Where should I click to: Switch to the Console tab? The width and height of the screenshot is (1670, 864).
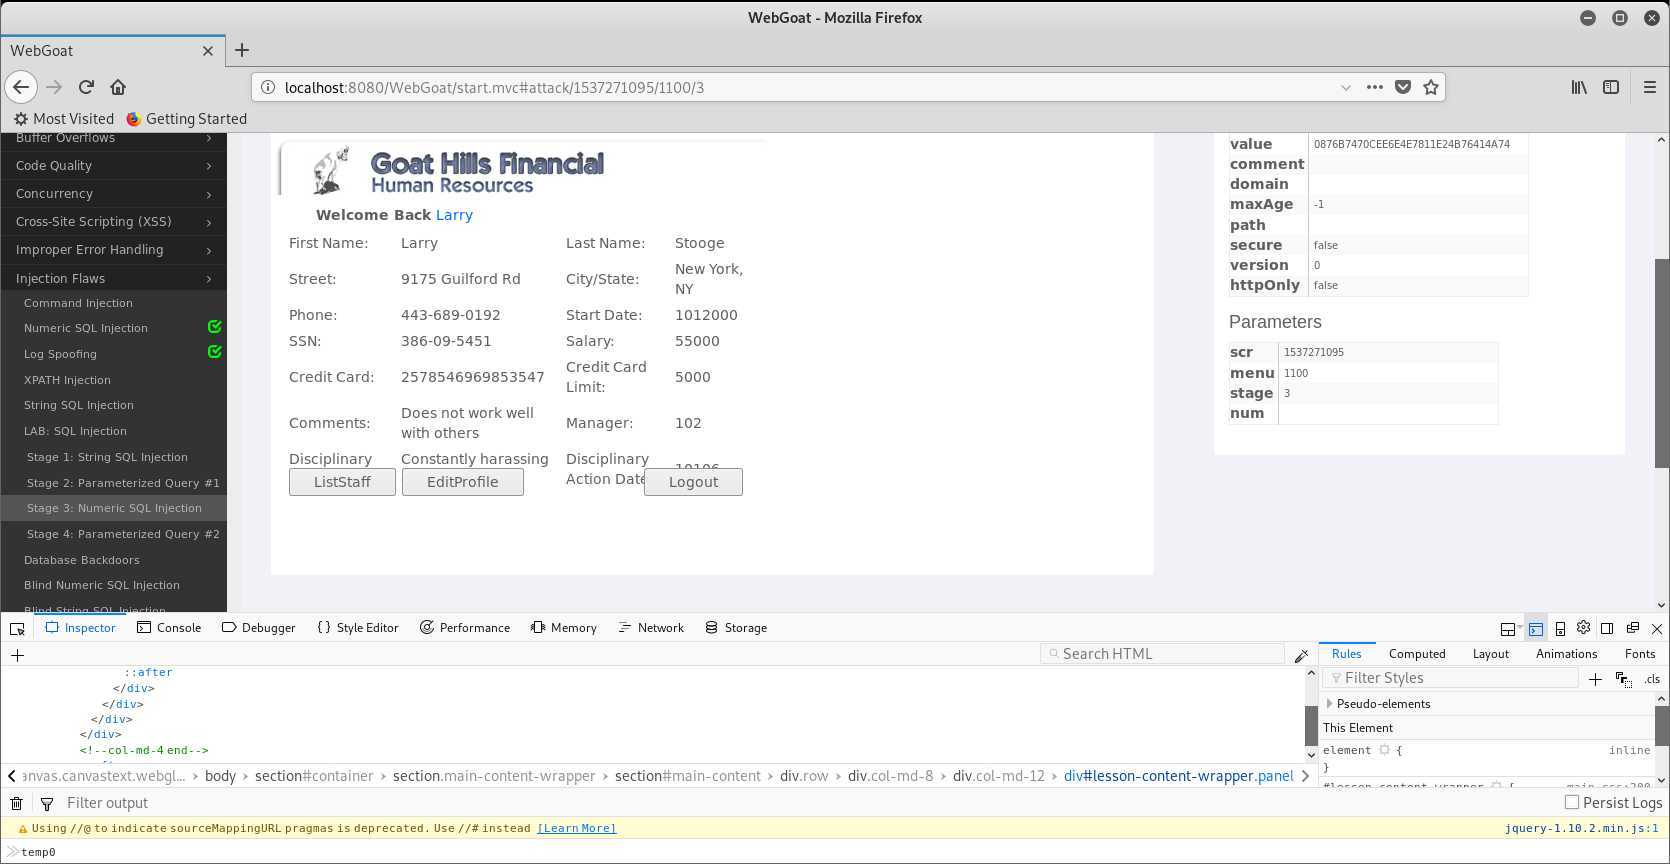[x=169, y=628]
